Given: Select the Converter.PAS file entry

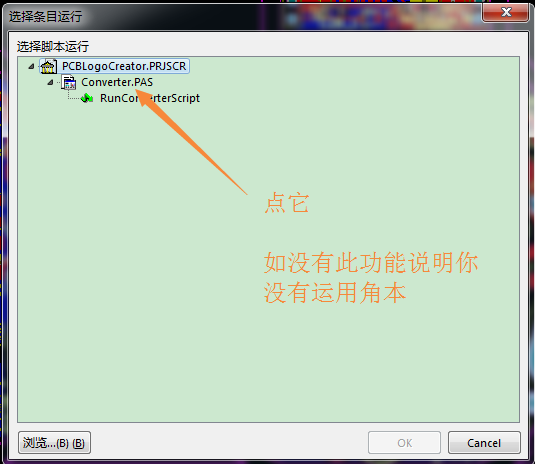Looking at the screenshot, I should point(117,82).
